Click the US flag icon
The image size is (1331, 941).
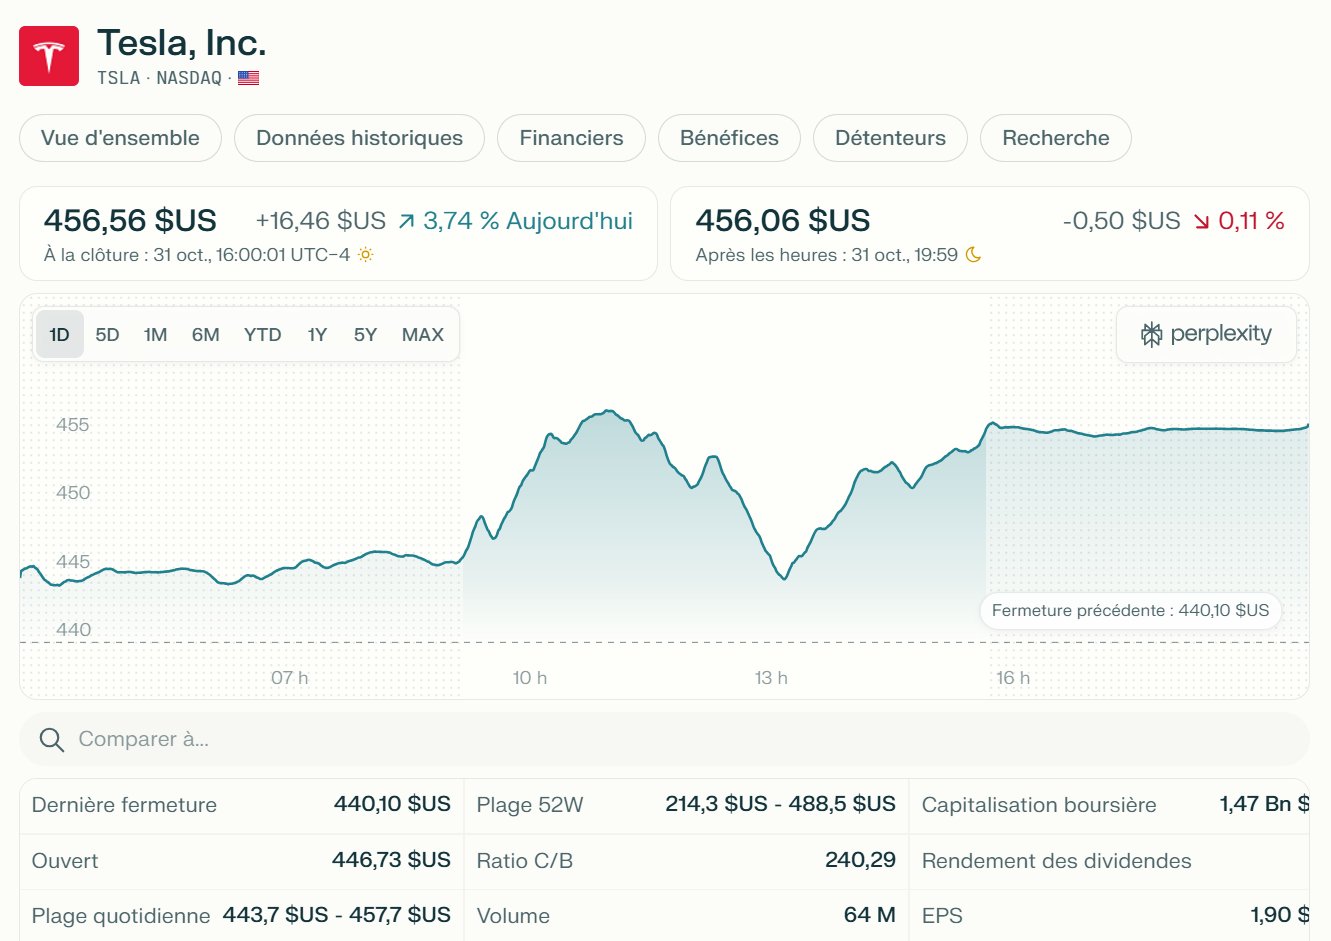pos(248,78)
